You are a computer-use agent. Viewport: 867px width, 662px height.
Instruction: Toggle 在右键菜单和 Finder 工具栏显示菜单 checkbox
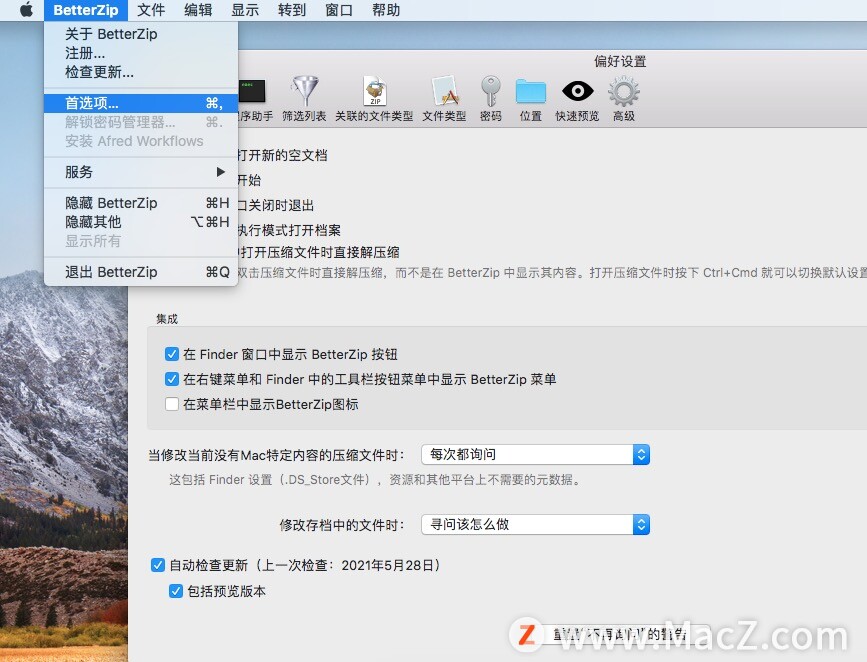pyautogui.click(x=171, y=379)
